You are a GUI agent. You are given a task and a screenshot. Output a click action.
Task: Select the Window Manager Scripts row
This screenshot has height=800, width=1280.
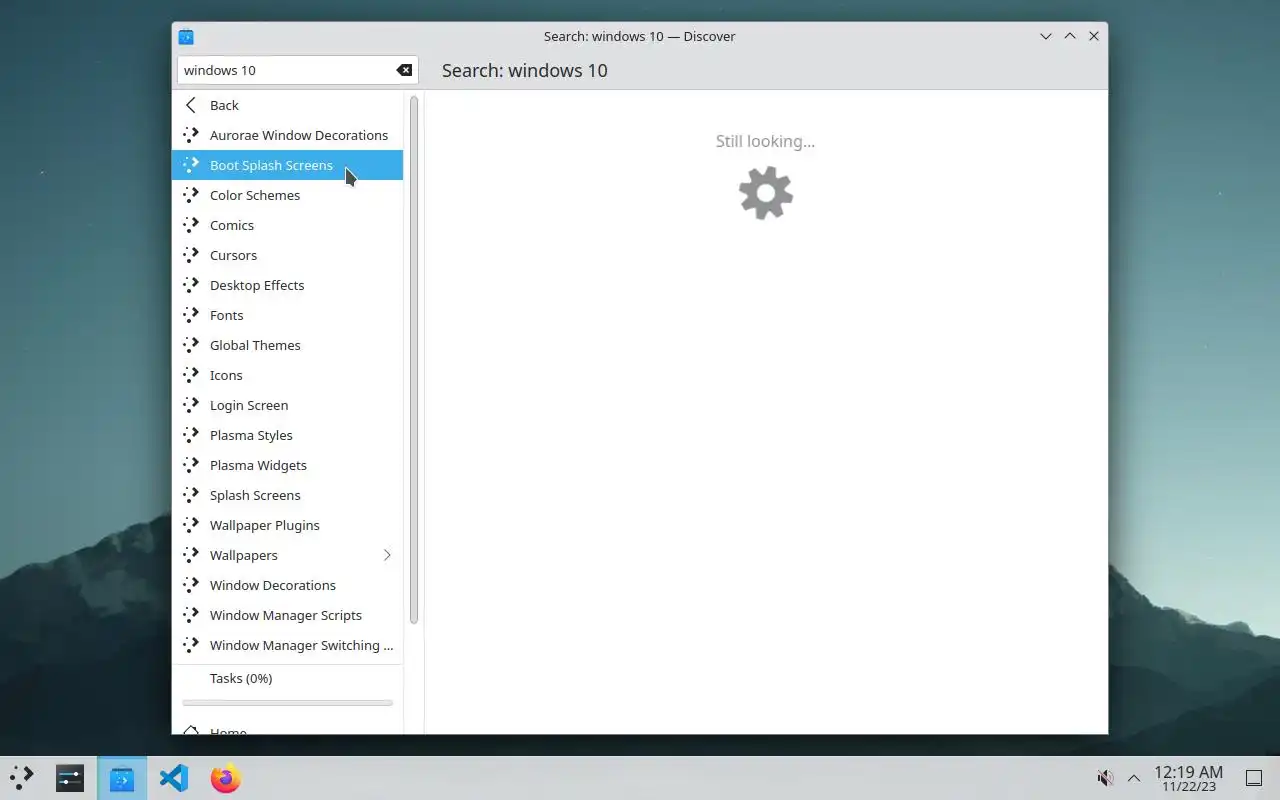pyautogui.click(x=288, y=615)
